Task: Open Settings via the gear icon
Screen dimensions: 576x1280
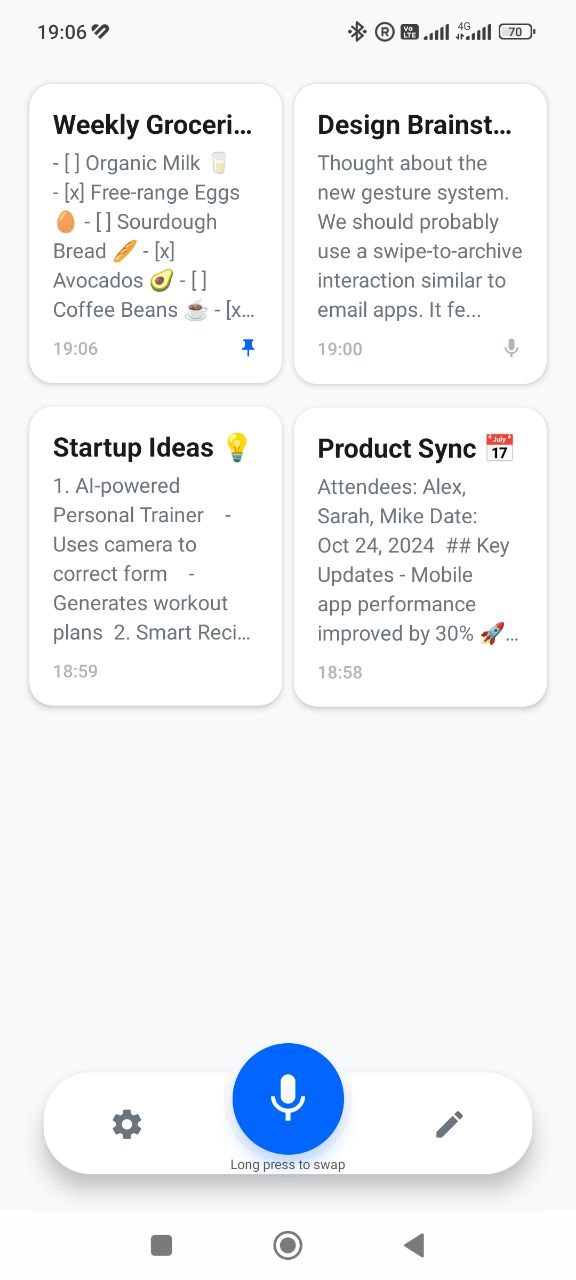Action: (x=126, y=1123)
